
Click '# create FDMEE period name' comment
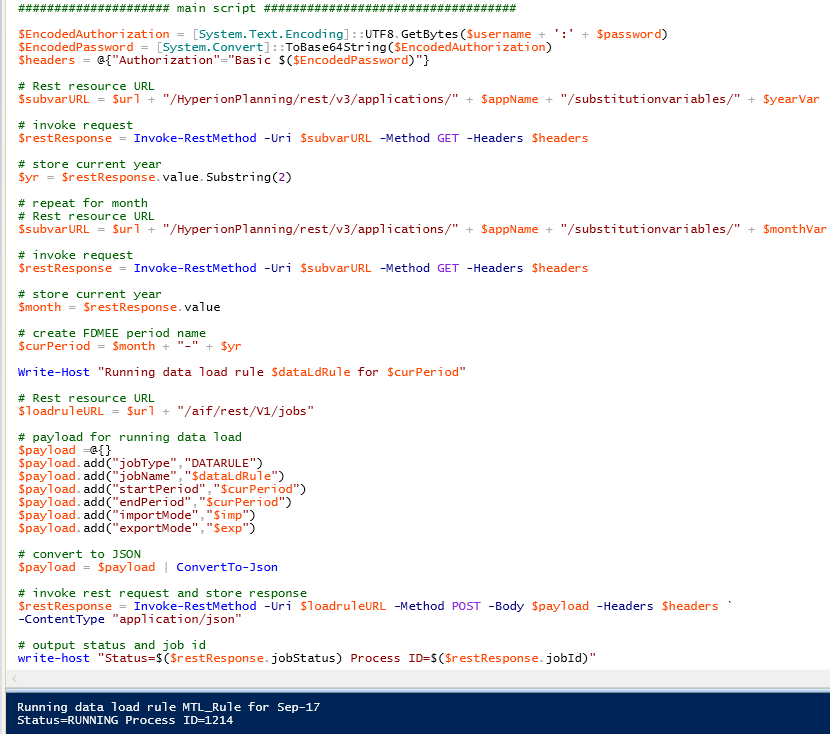coord(112,333)
